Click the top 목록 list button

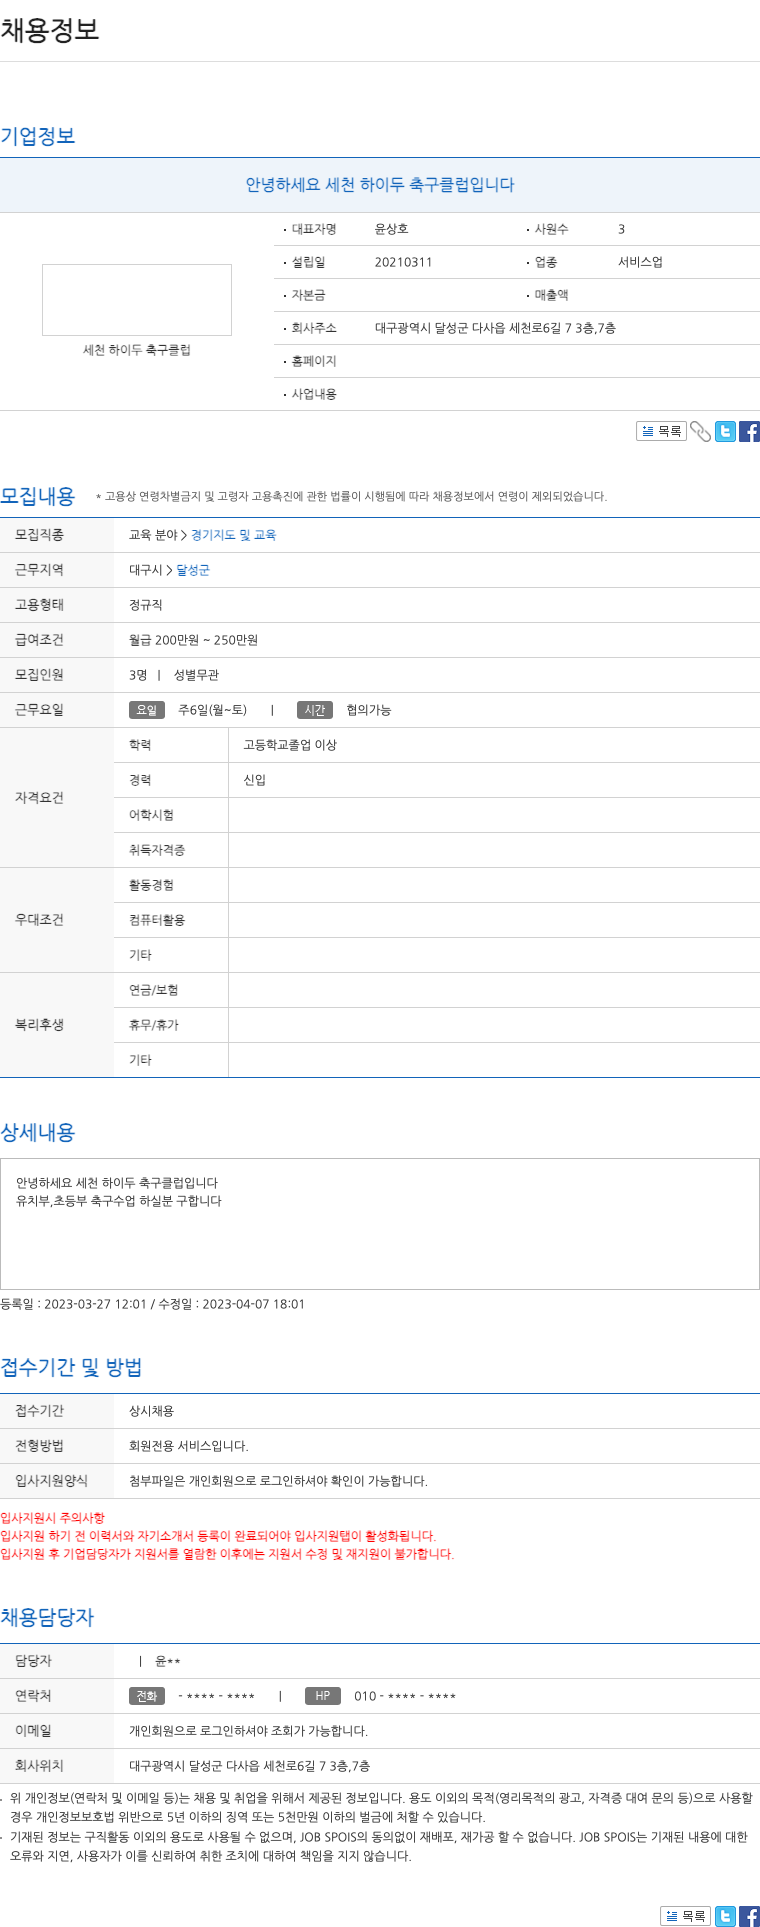[661, 431]
